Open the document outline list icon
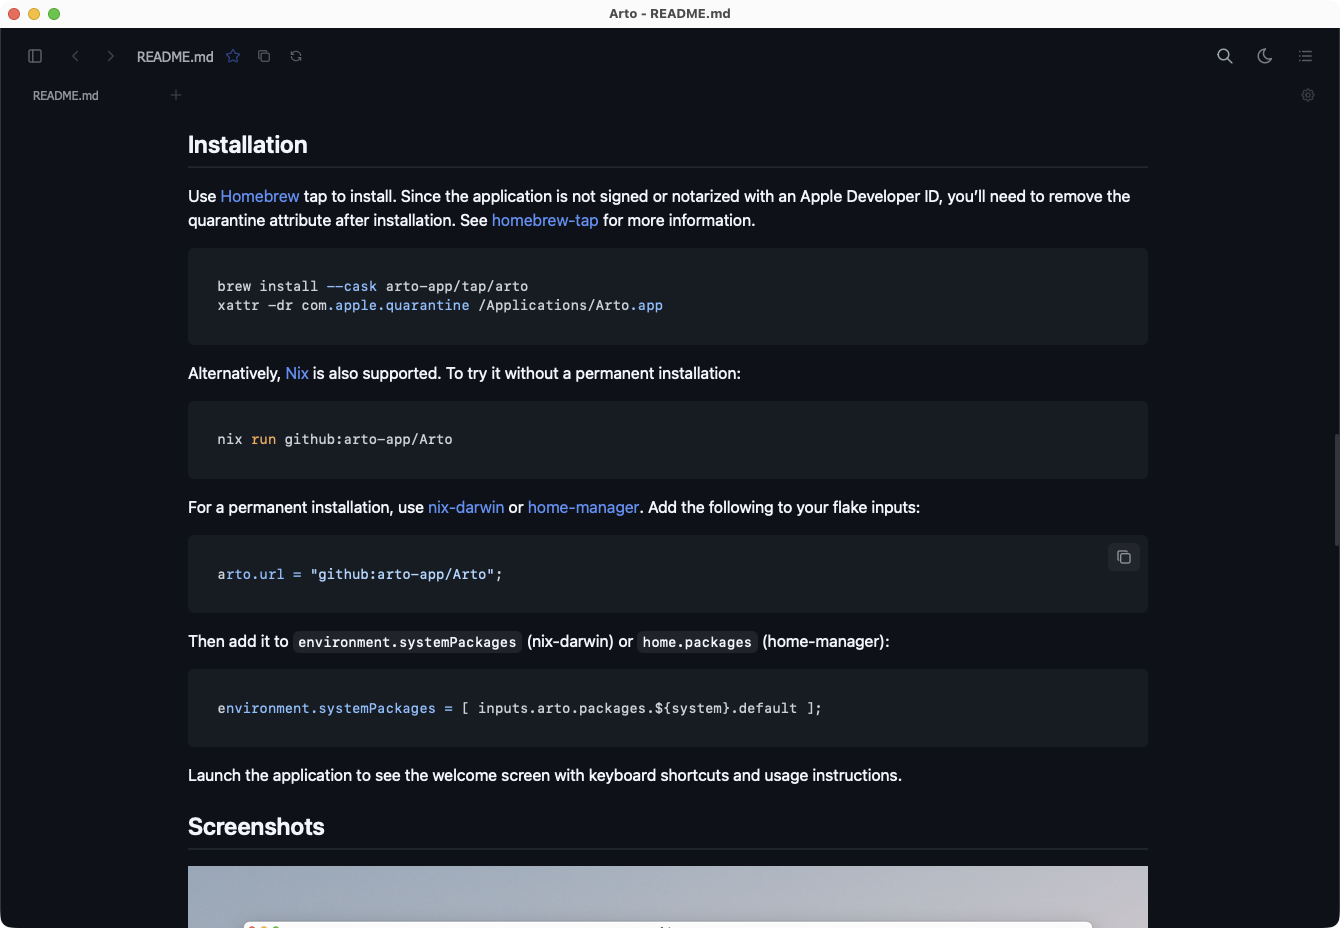Image resolution: width=1340 pixels, height=928 pixels. coord(1305,56)
